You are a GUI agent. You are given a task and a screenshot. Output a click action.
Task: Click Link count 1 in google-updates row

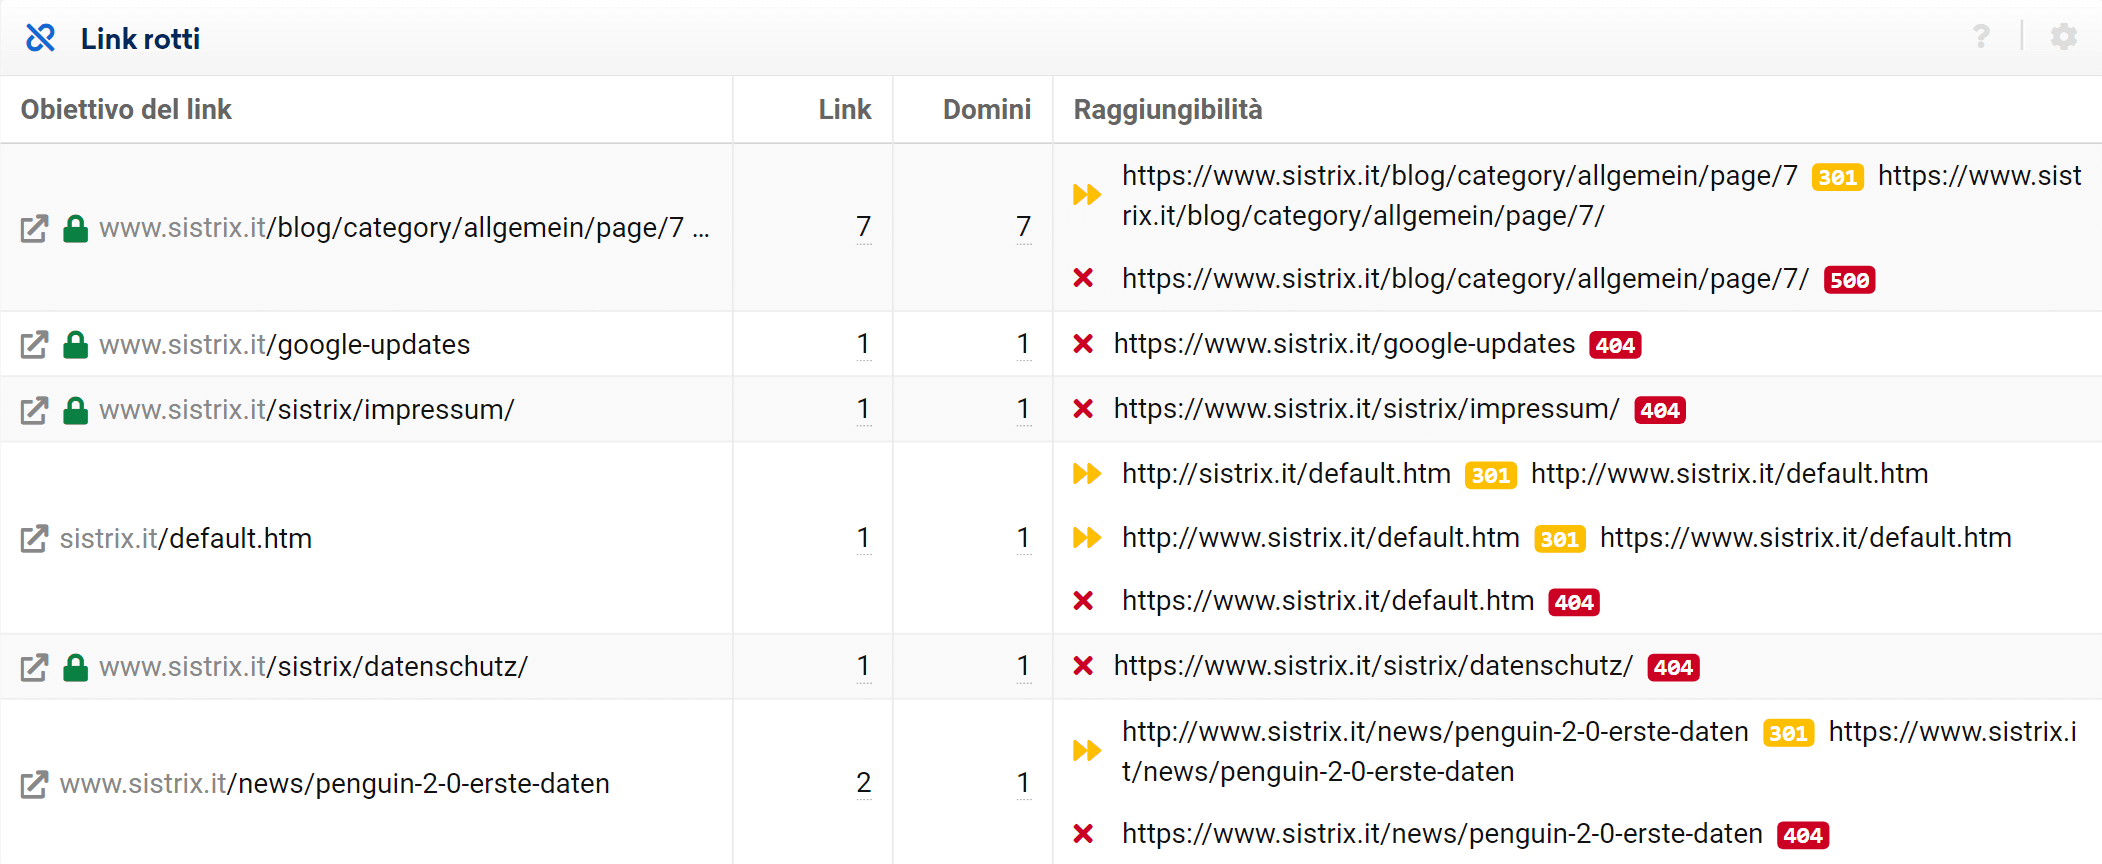(x=864, y=345)
